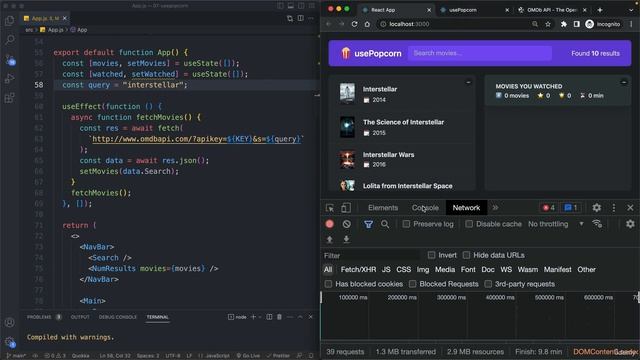
Task: Open the Network panel search icon
Action: [385, 224]
